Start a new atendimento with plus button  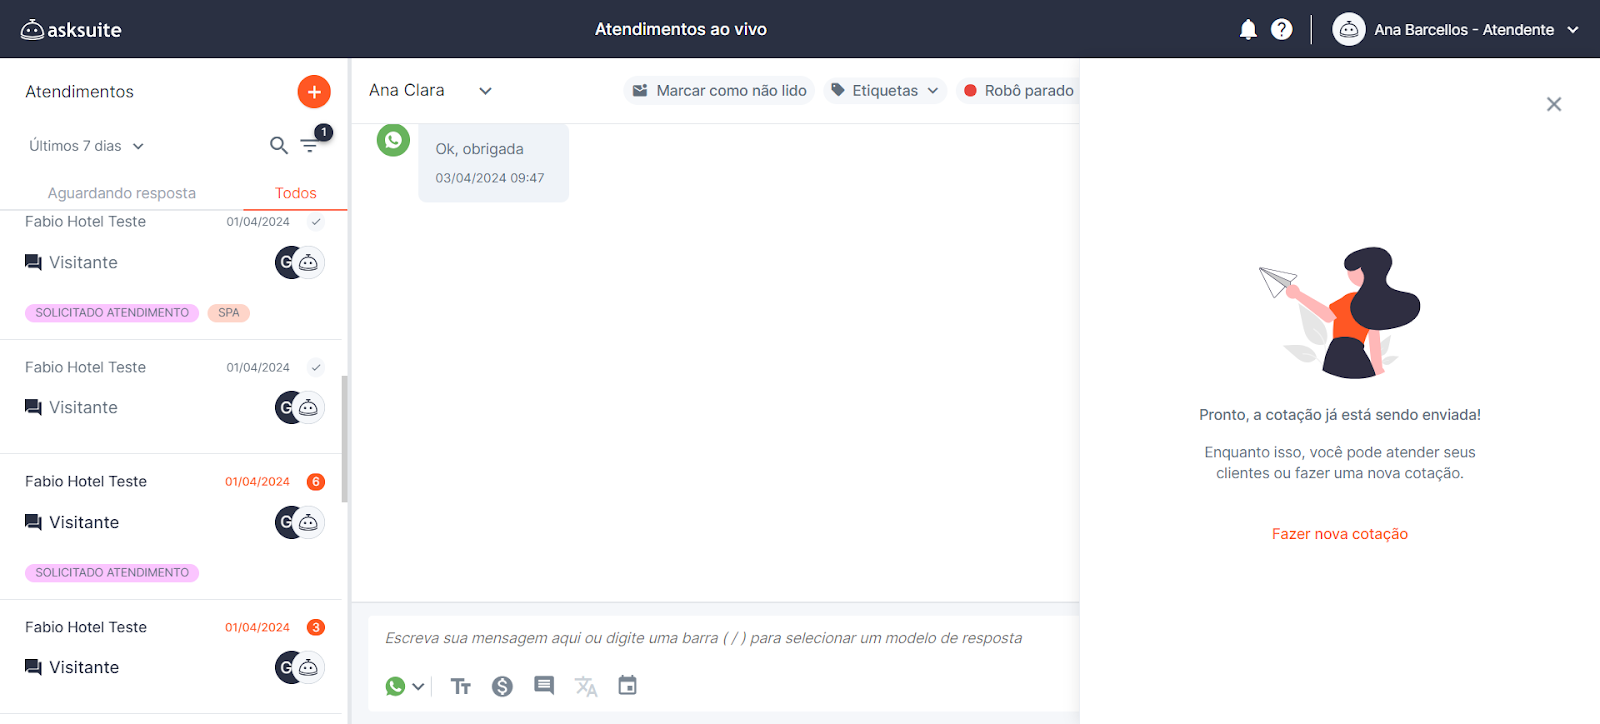click(314, 92)
